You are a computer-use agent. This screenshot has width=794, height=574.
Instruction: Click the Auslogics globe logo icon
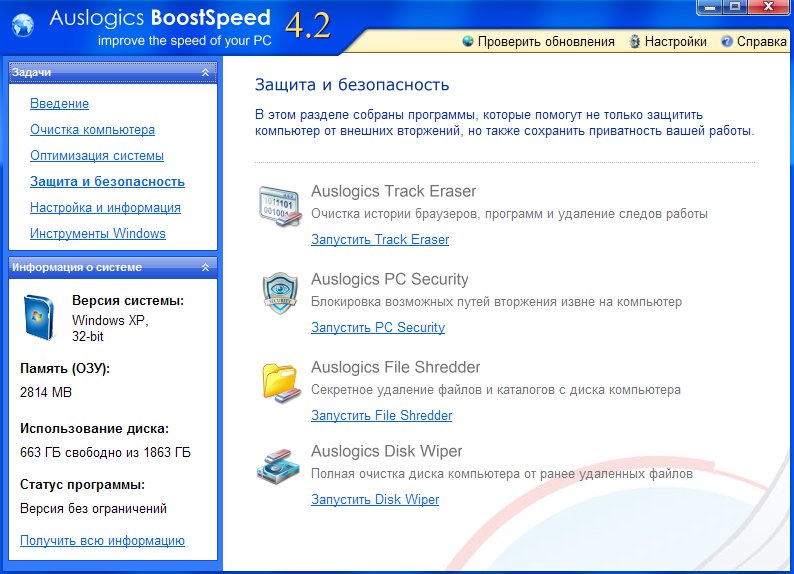[23, 25]
